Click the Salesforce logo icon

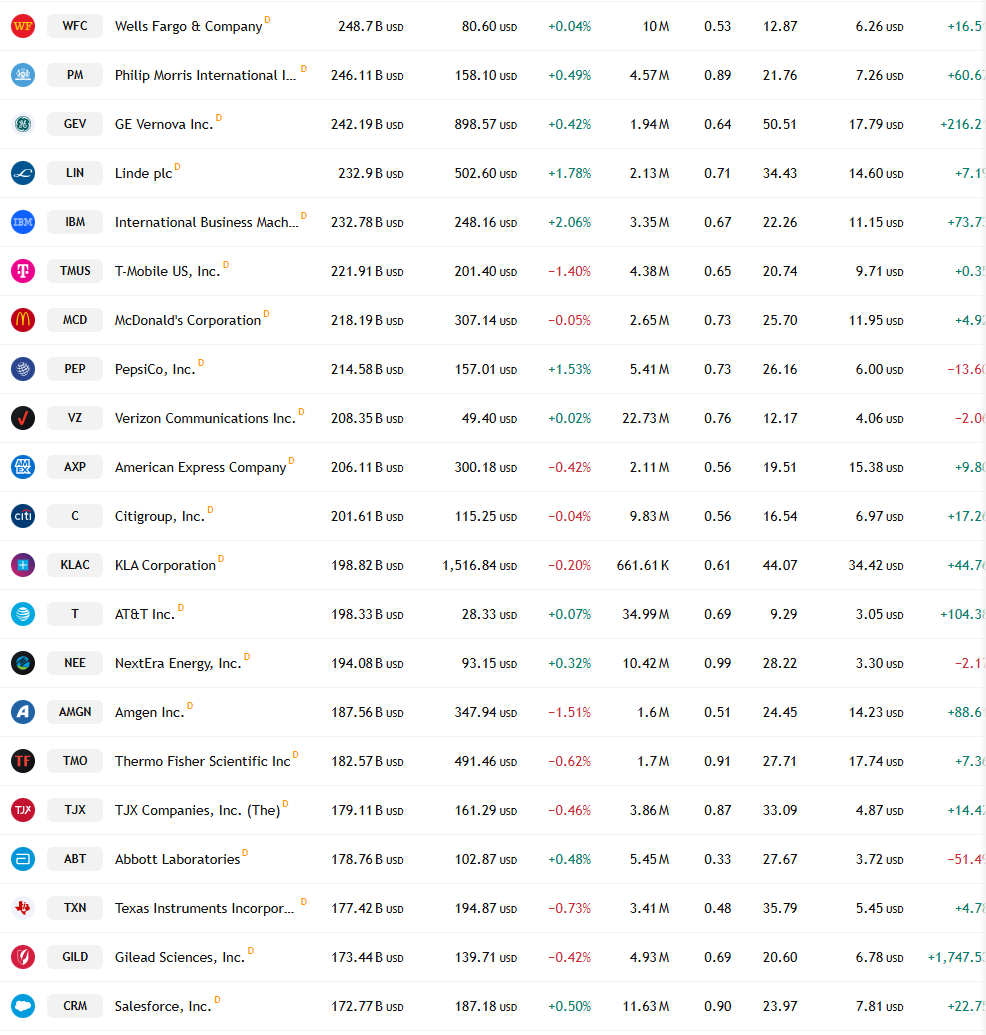pyautogui.click(x=23, y=1006)
